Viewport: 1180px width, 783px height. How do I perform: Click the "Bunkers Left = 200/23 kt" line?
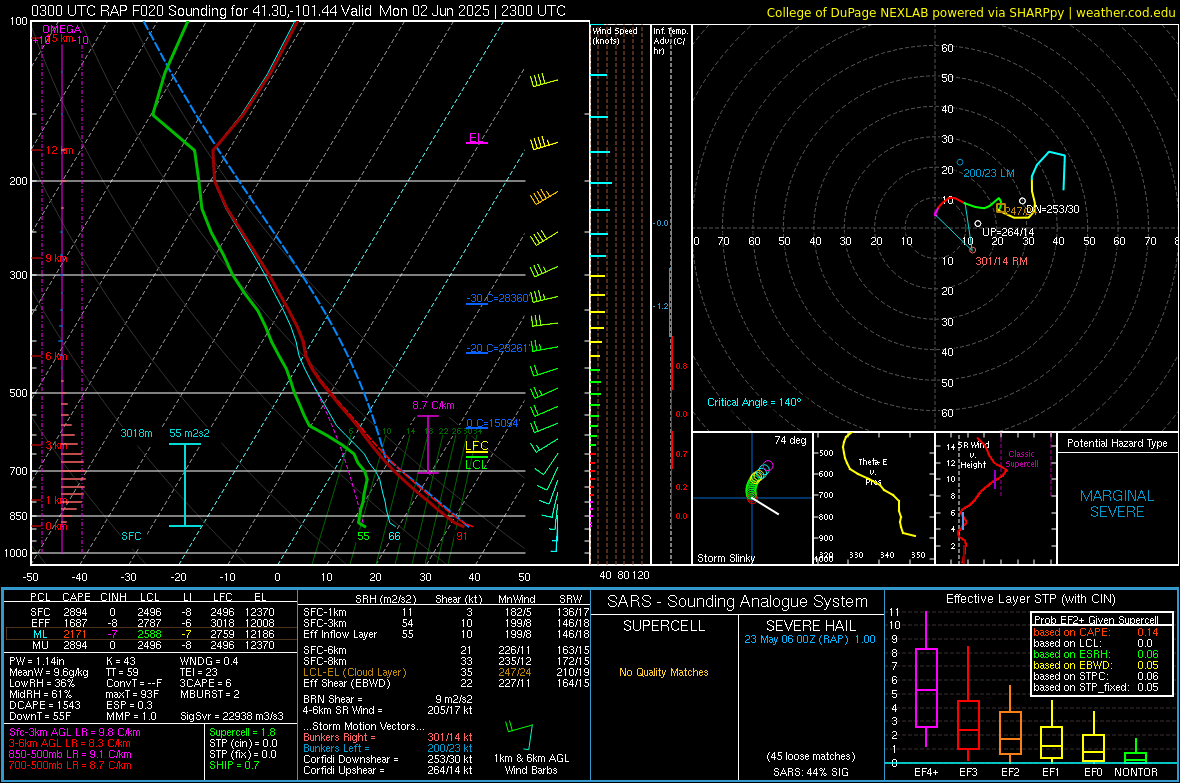coord(388,748)
